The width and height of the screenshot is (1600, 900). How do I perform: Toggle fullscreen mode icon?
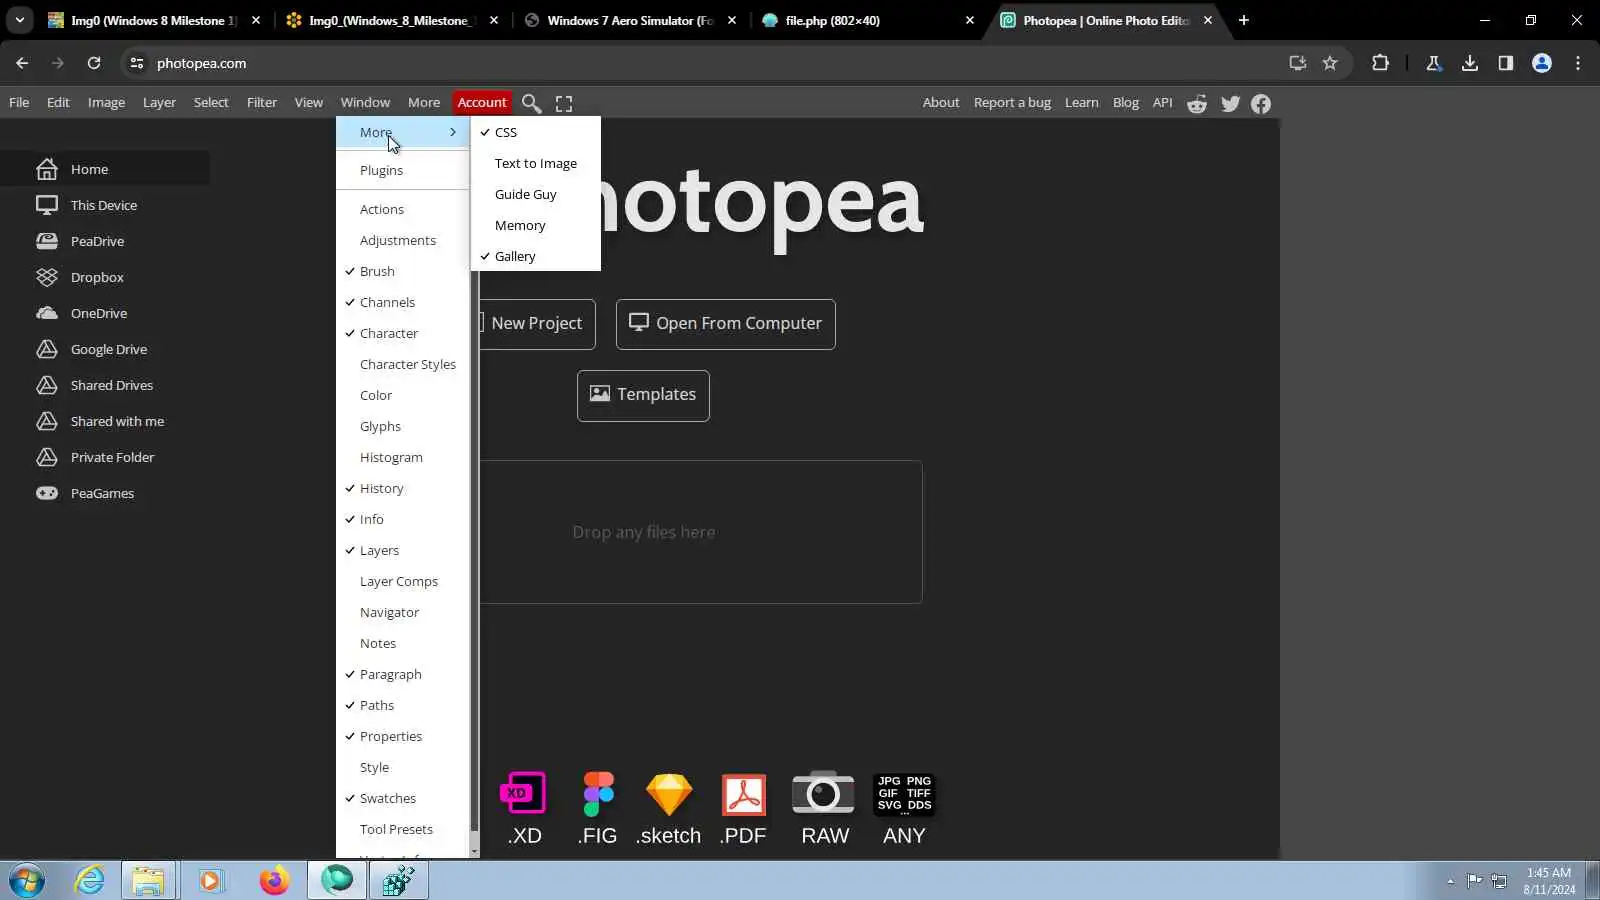click(x=564, y=103)
